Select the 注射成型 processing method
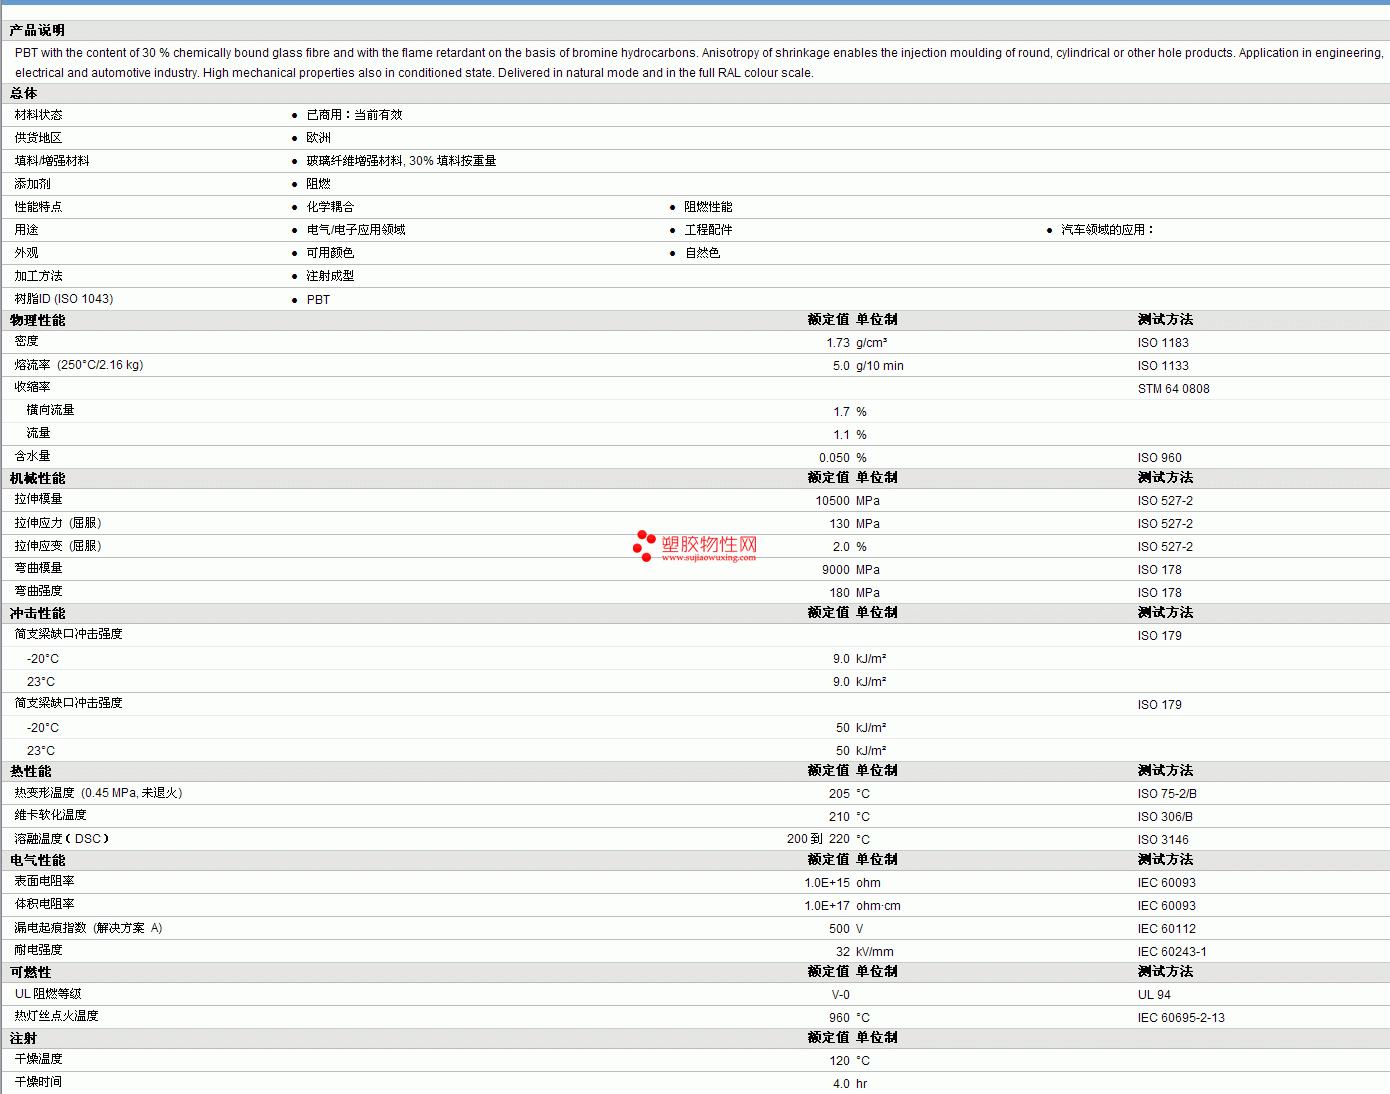 330,276
